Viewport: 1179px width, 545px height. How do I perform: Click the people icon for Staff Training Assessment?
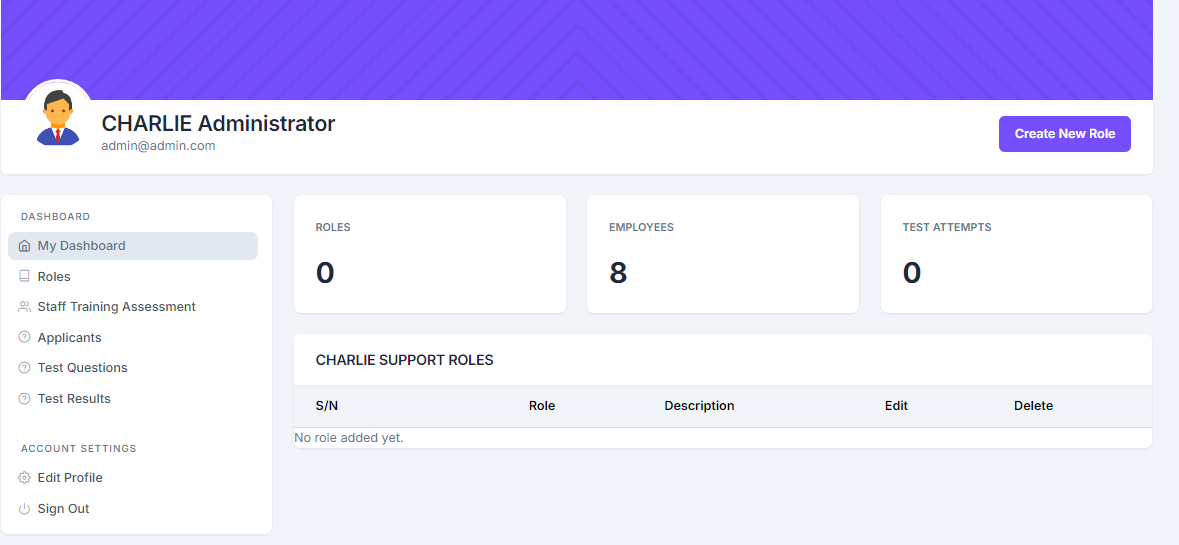coord(25,307)
